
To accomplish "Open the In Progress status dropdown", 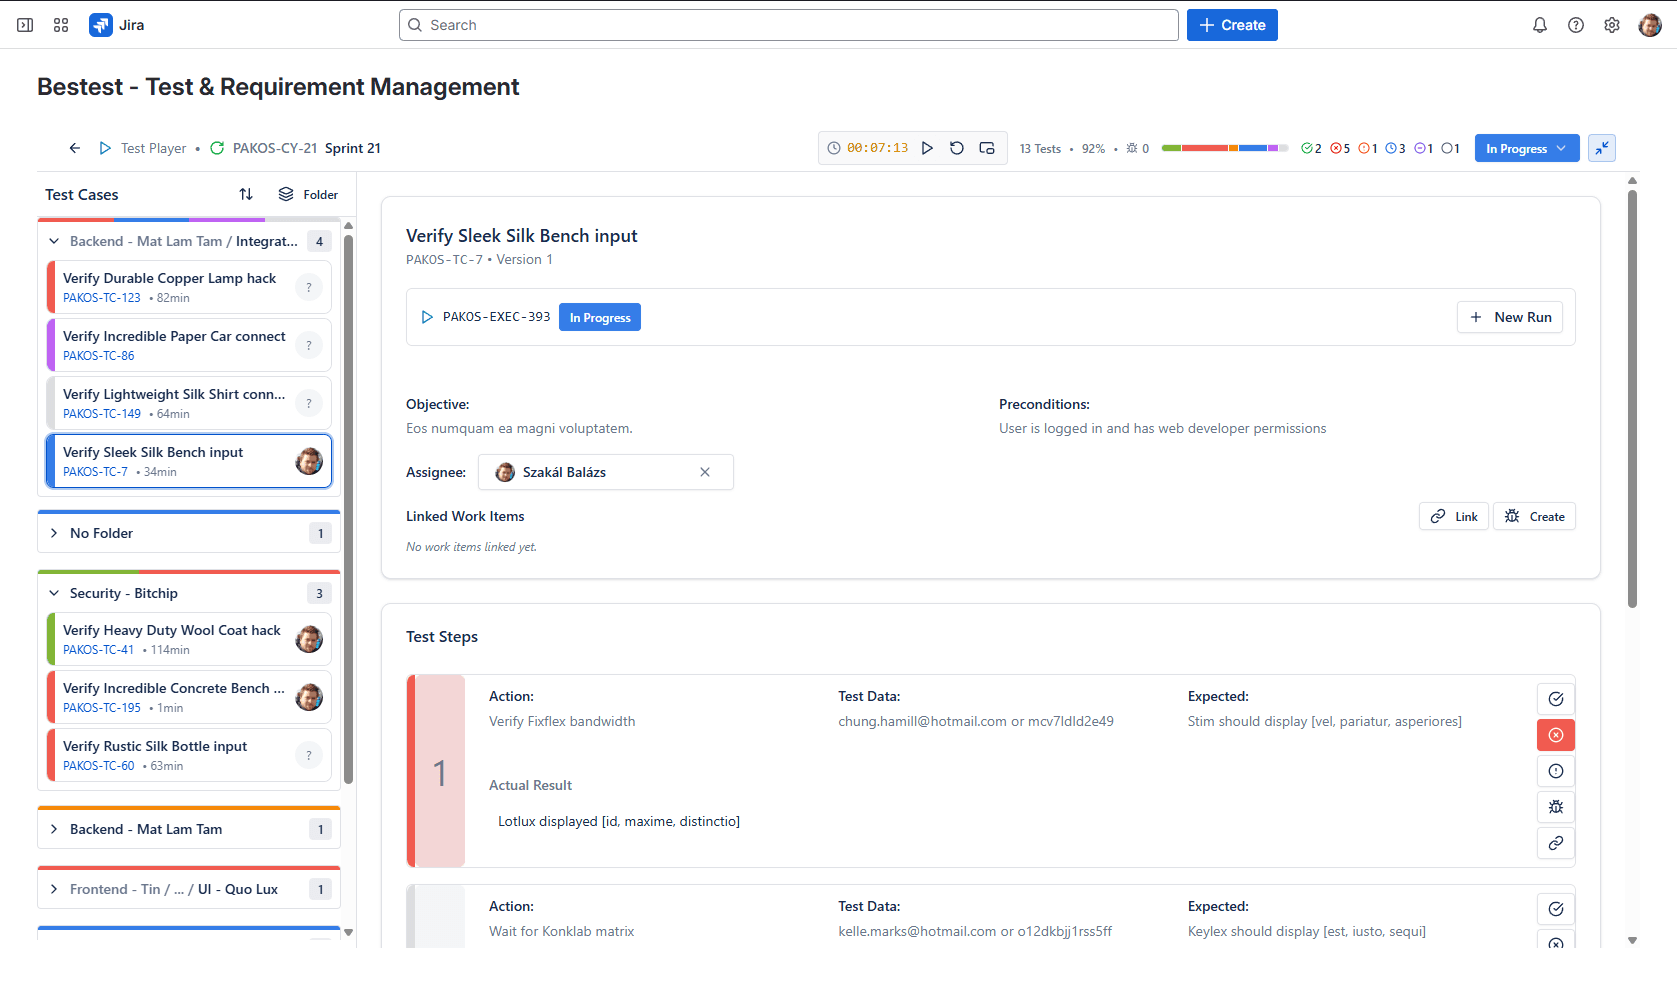I will pyautogui.click(x=1526, y=147).
